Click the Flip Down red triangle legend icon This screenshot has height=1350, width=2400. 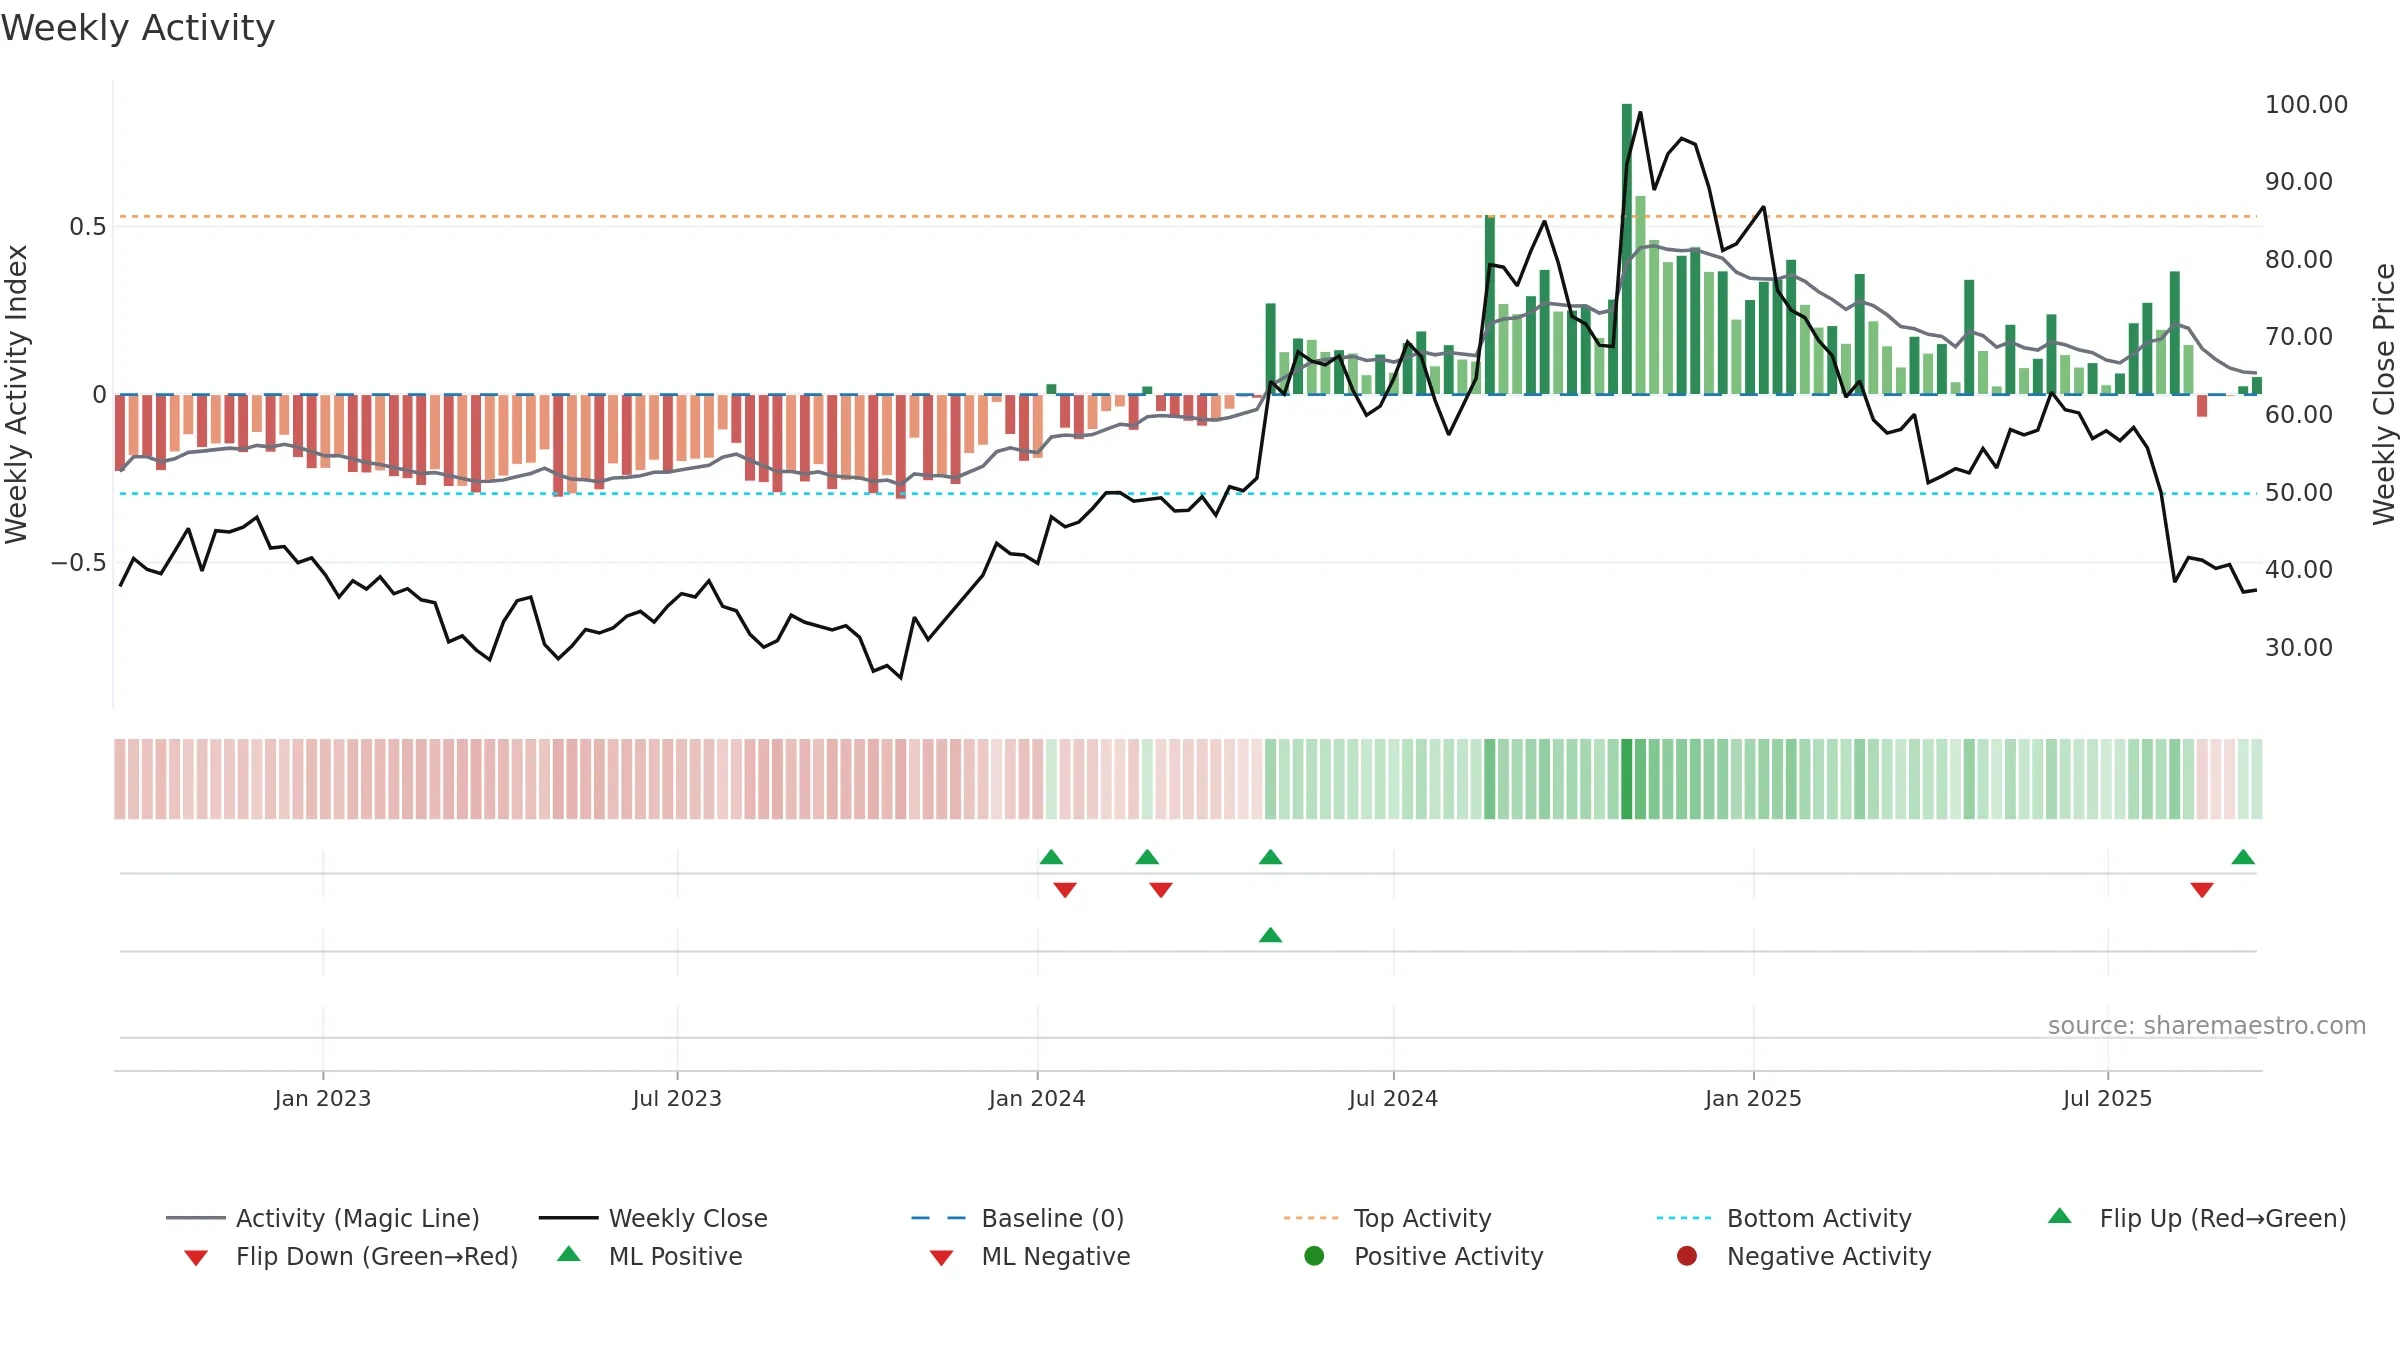pyautogui.click(x=196, y=1258)
